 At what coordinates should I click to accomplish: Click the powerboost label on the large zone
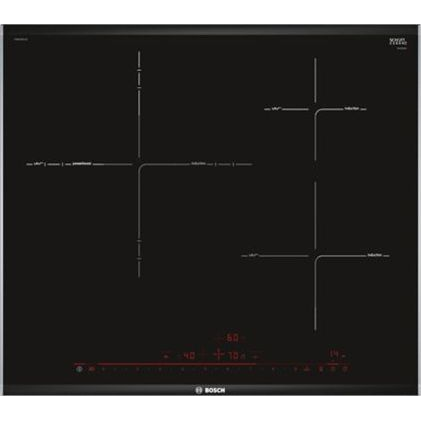(x=82, y=164)
